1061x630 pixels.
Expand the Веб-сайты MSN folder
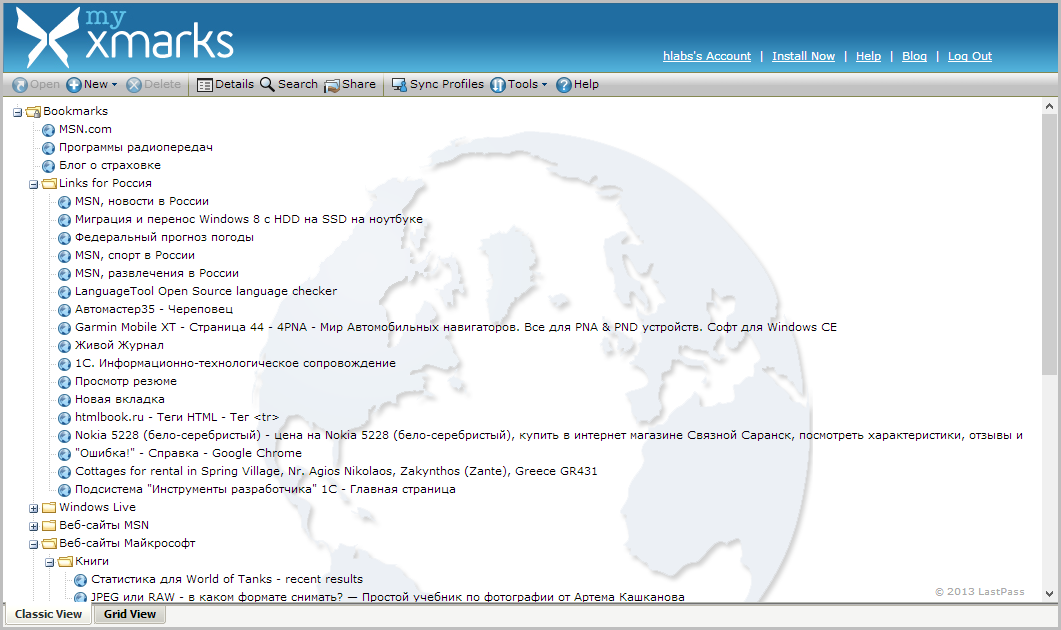click(33, 526)
